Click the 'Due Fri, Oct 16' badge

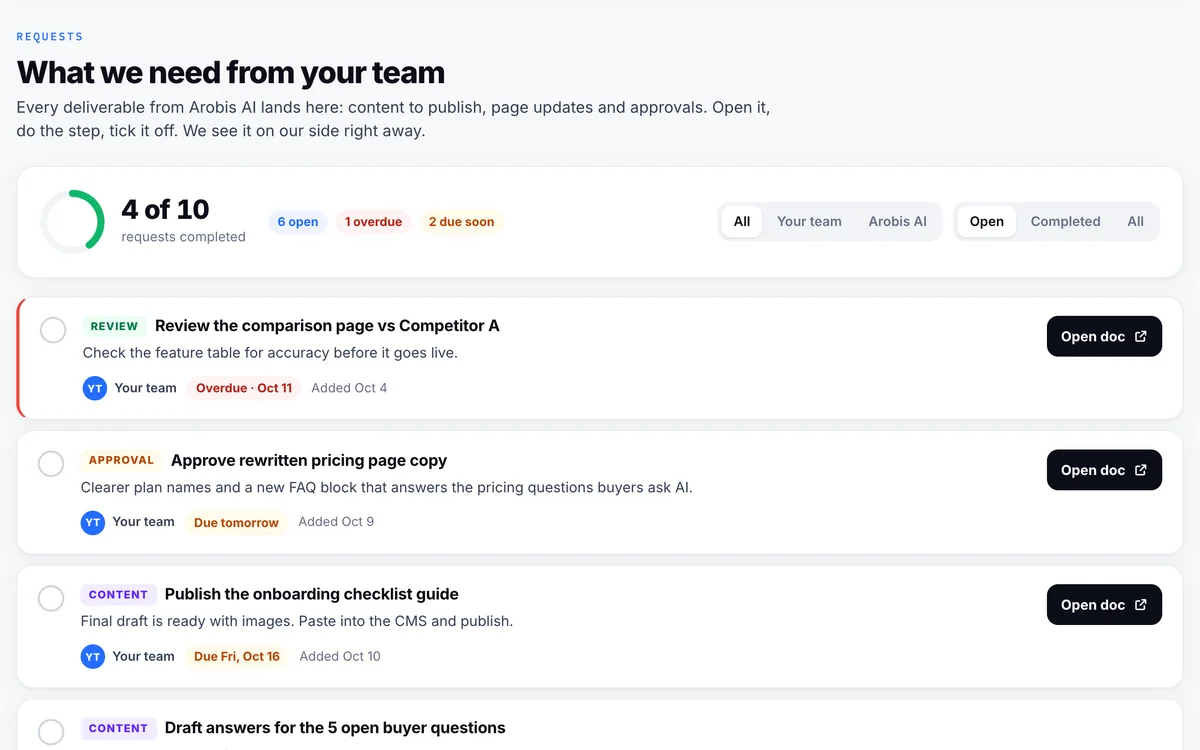237,657
